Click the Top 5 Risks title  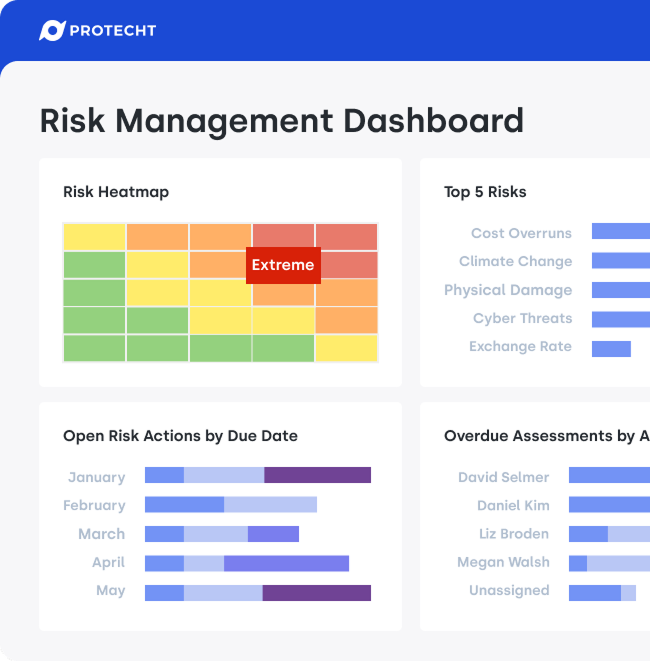[x=485, y=192]
